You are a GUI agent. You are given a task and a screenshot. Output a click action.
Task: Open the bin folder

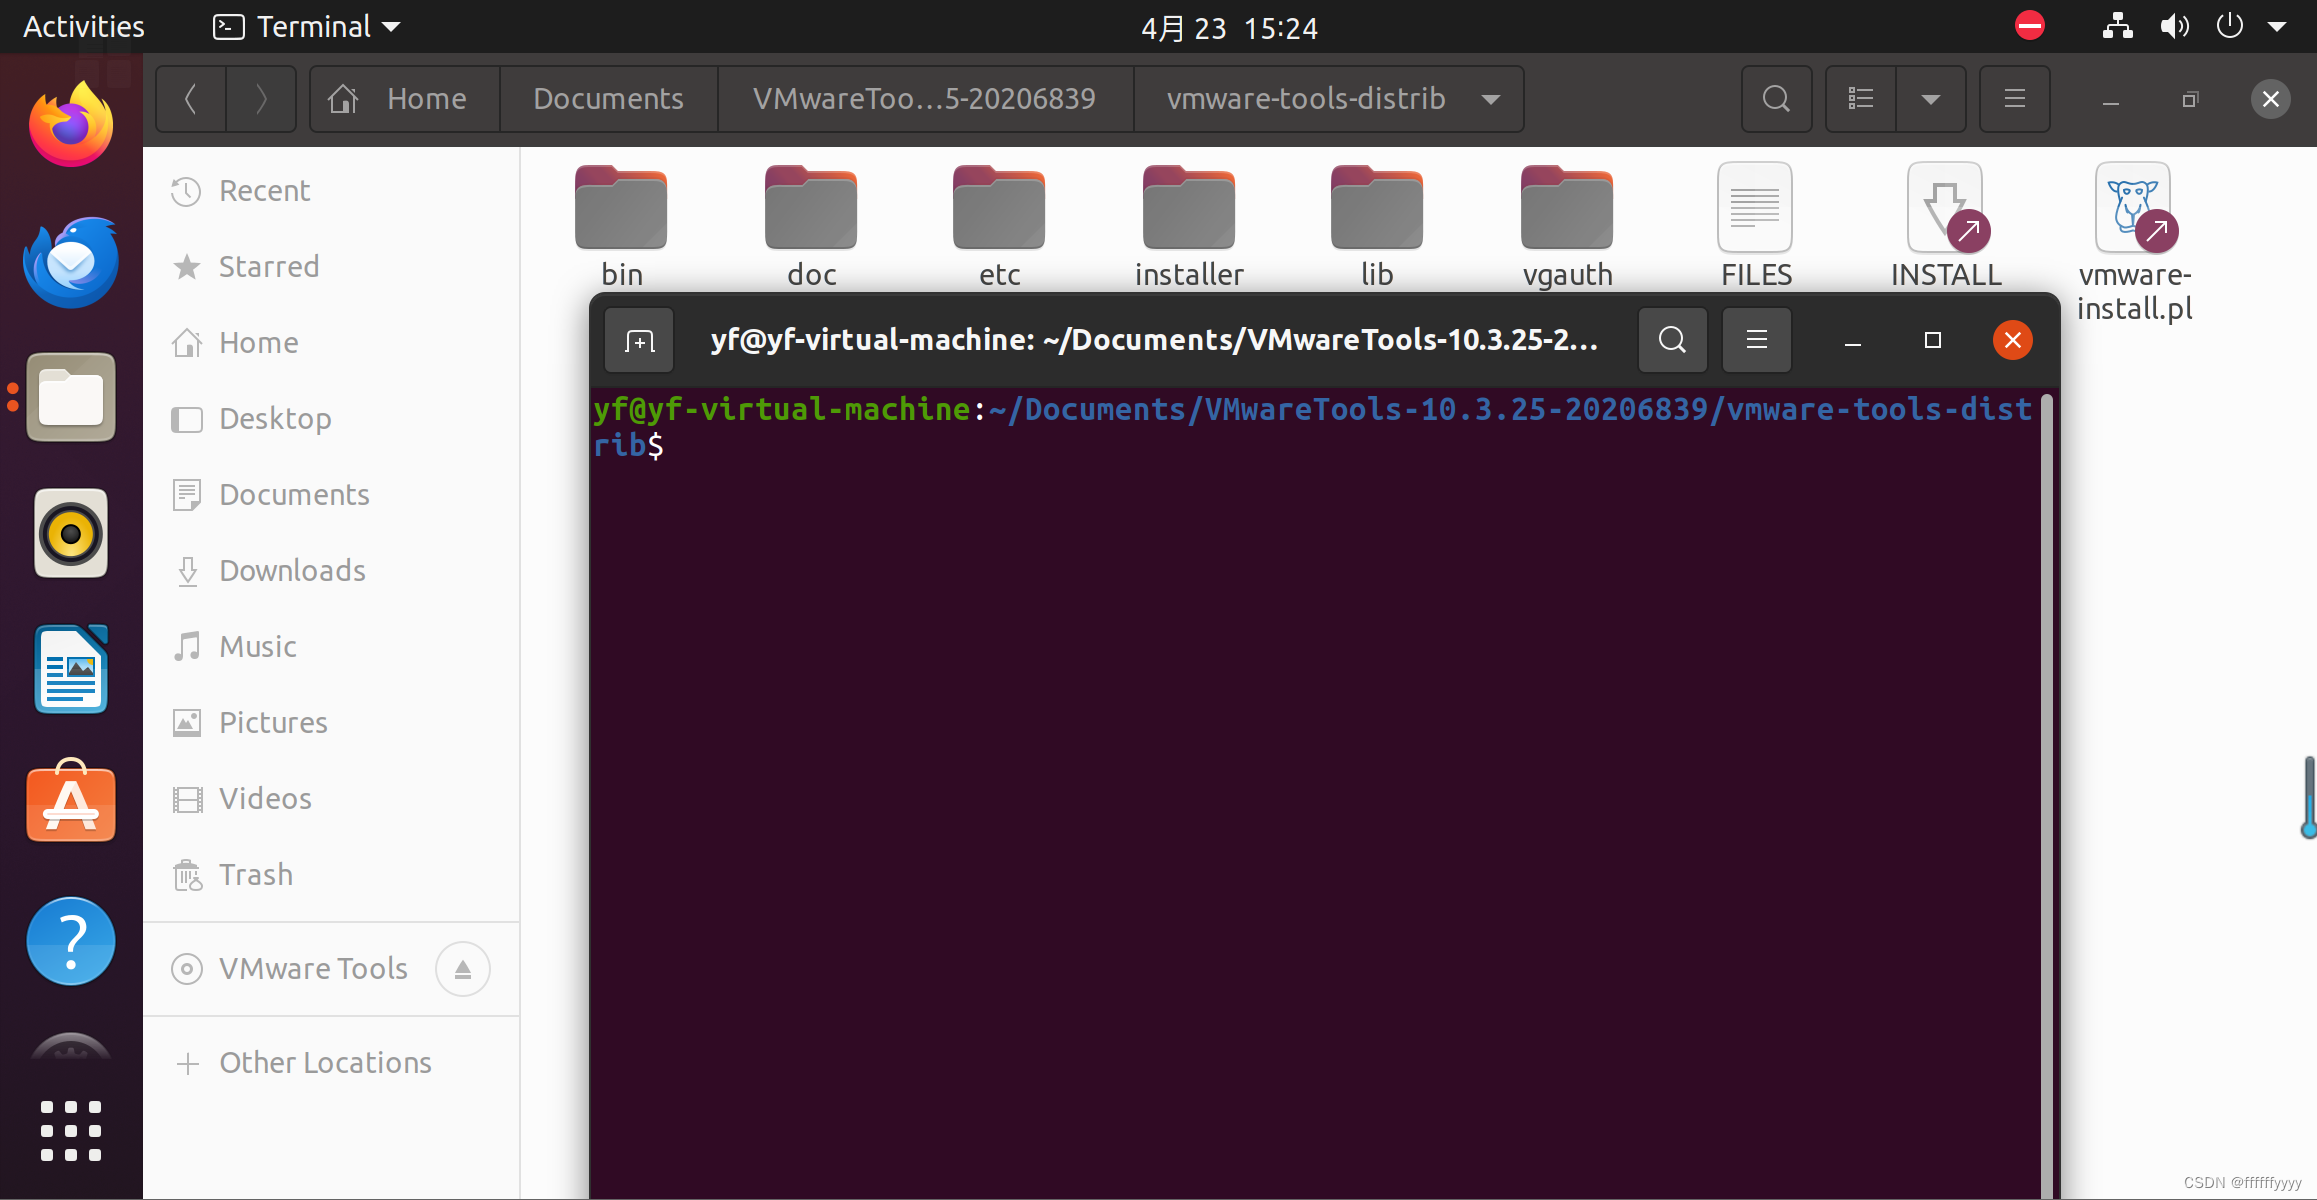[x=621, y=227]
